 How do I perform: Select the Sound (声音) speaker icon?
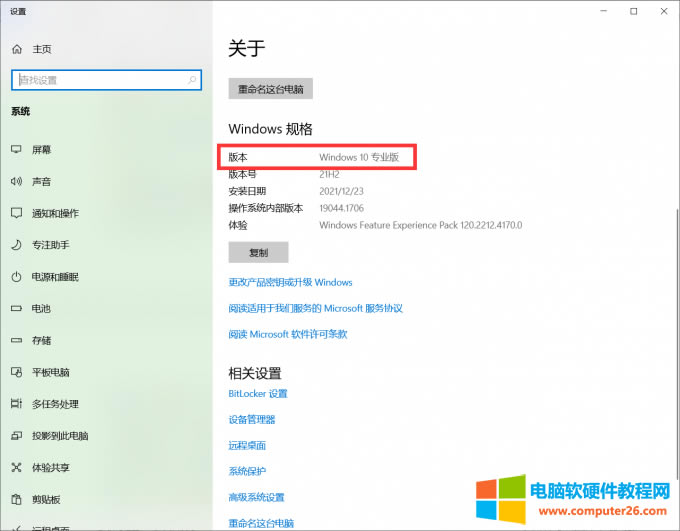click(x=16, y=181)
